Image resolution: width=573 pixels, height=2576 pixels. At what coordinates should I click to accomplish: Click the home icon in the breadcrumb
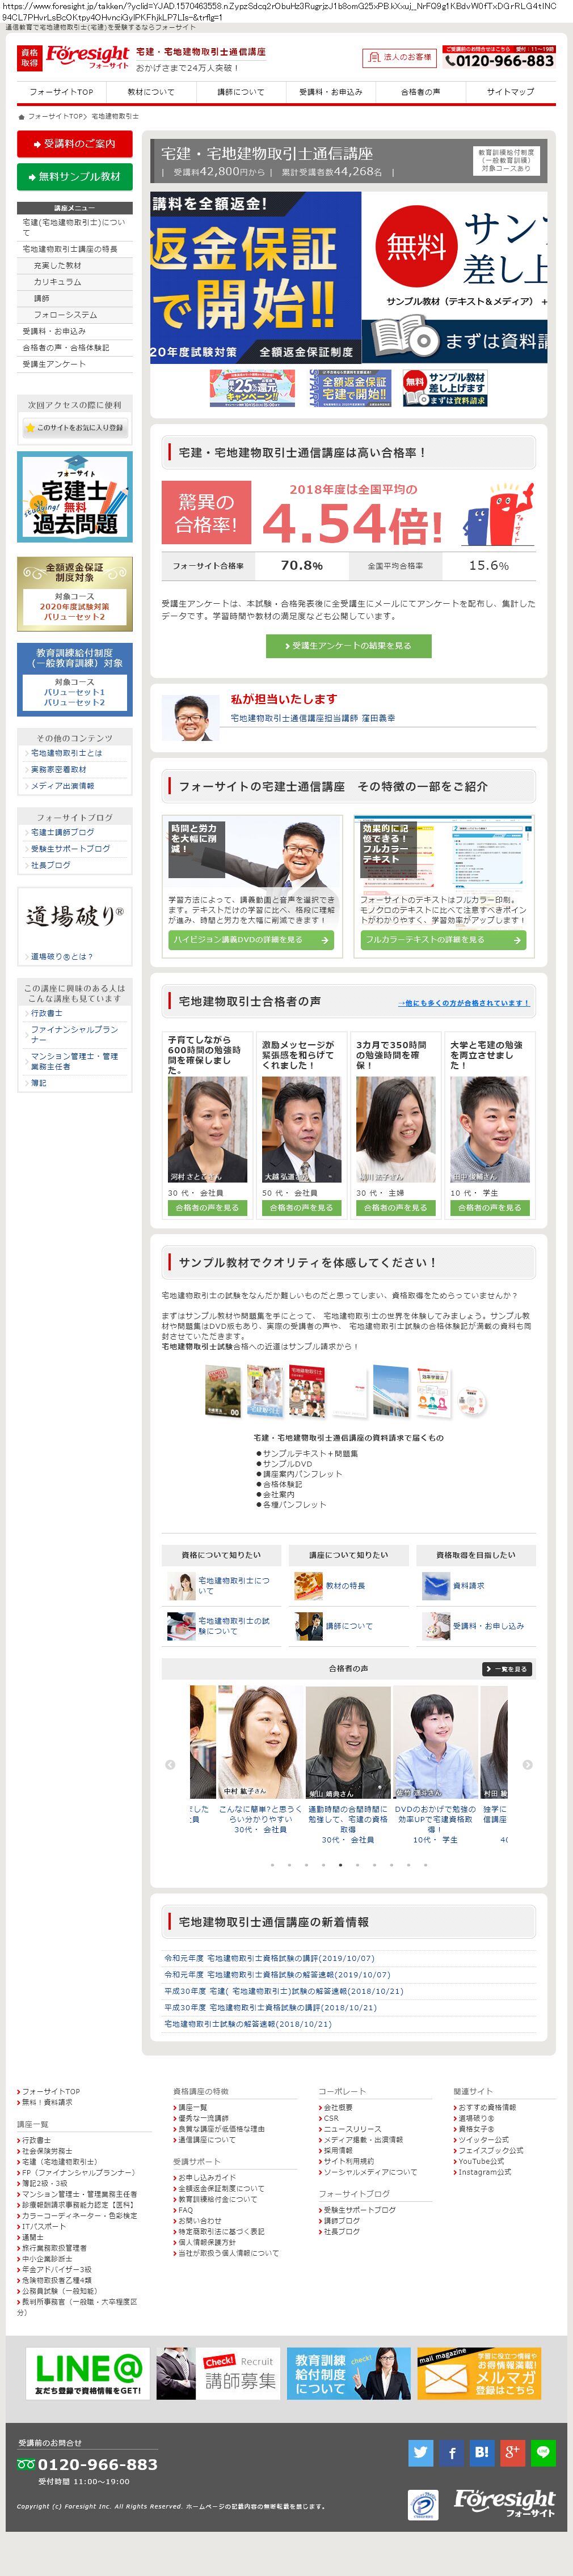coord(21,116)
